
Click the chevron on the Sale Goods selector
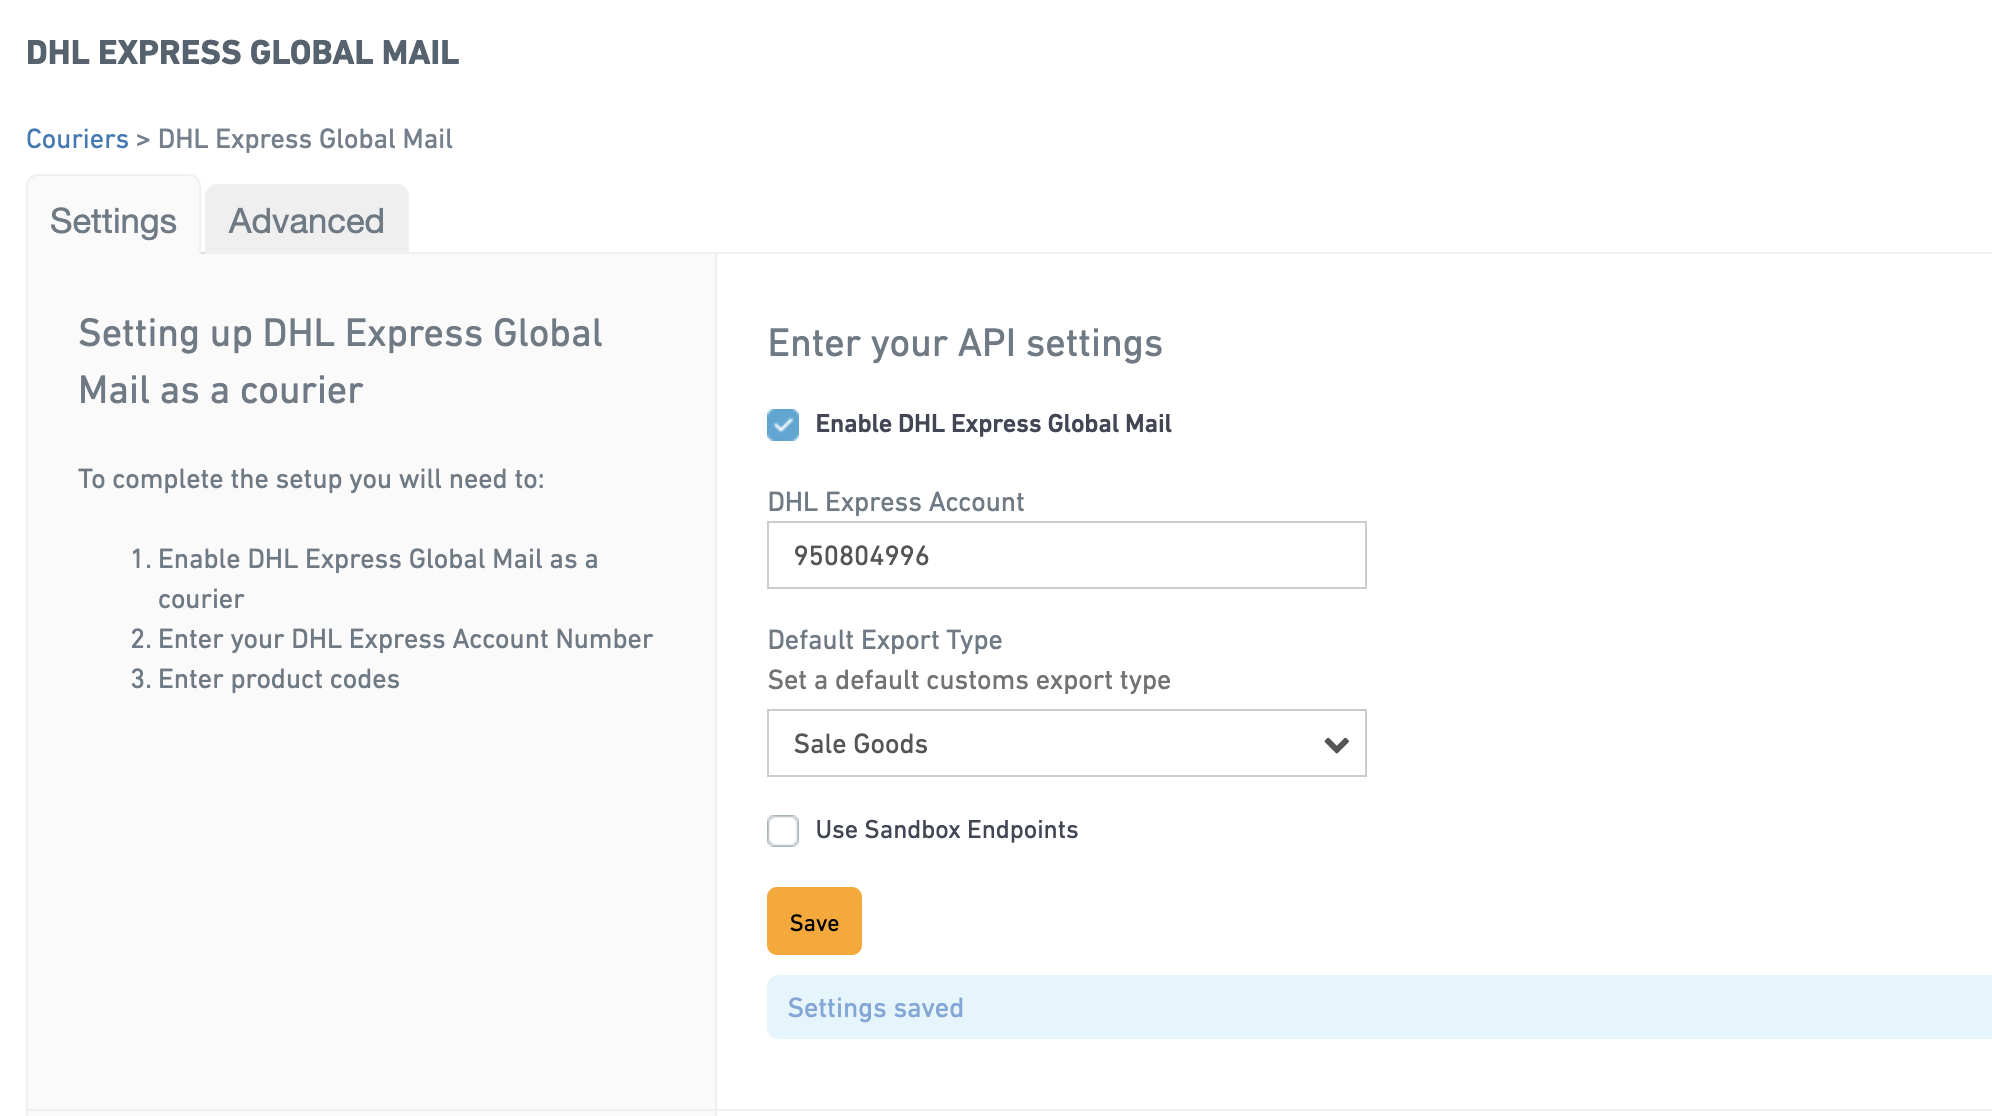(x=1335, y=743)
